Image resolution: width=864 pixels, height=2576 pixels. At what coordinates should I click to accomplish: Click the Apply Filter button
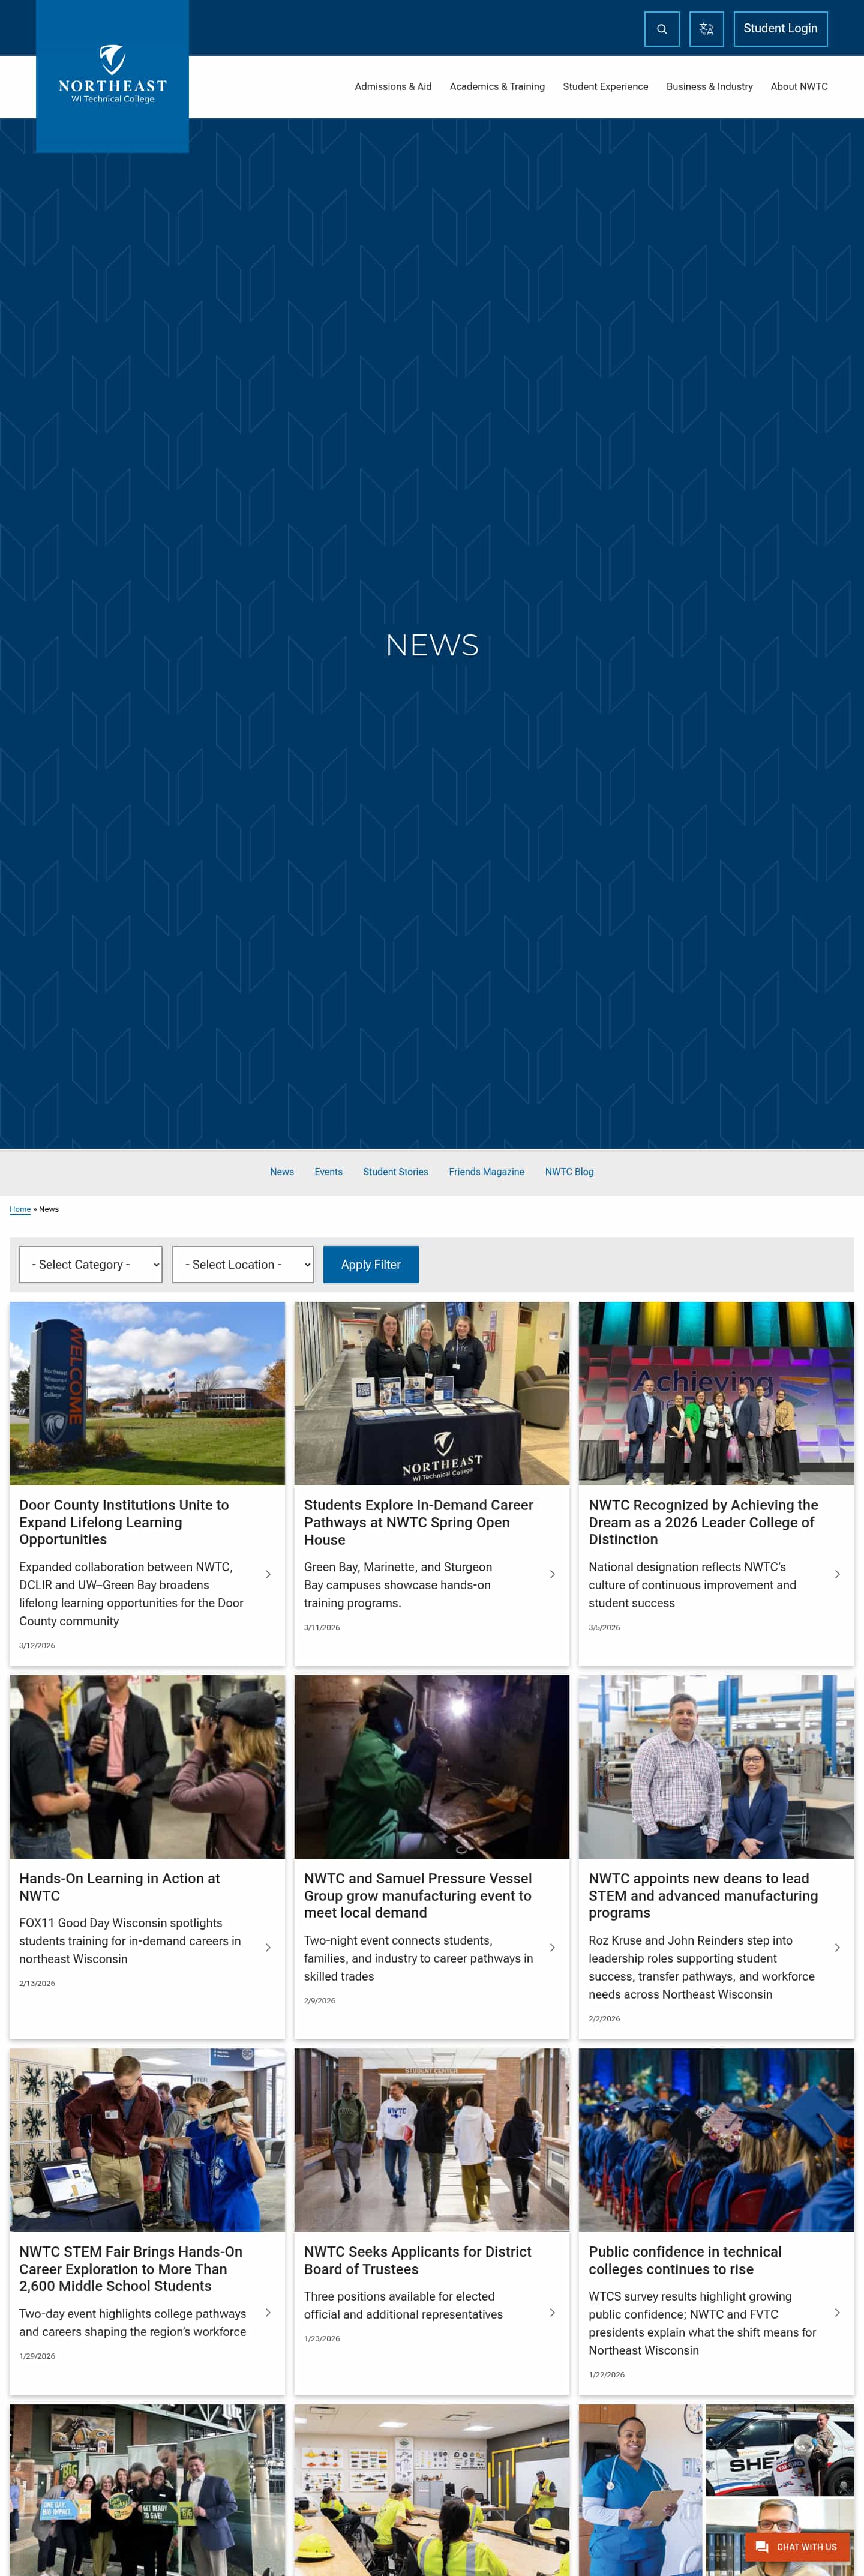(371, 1264)
